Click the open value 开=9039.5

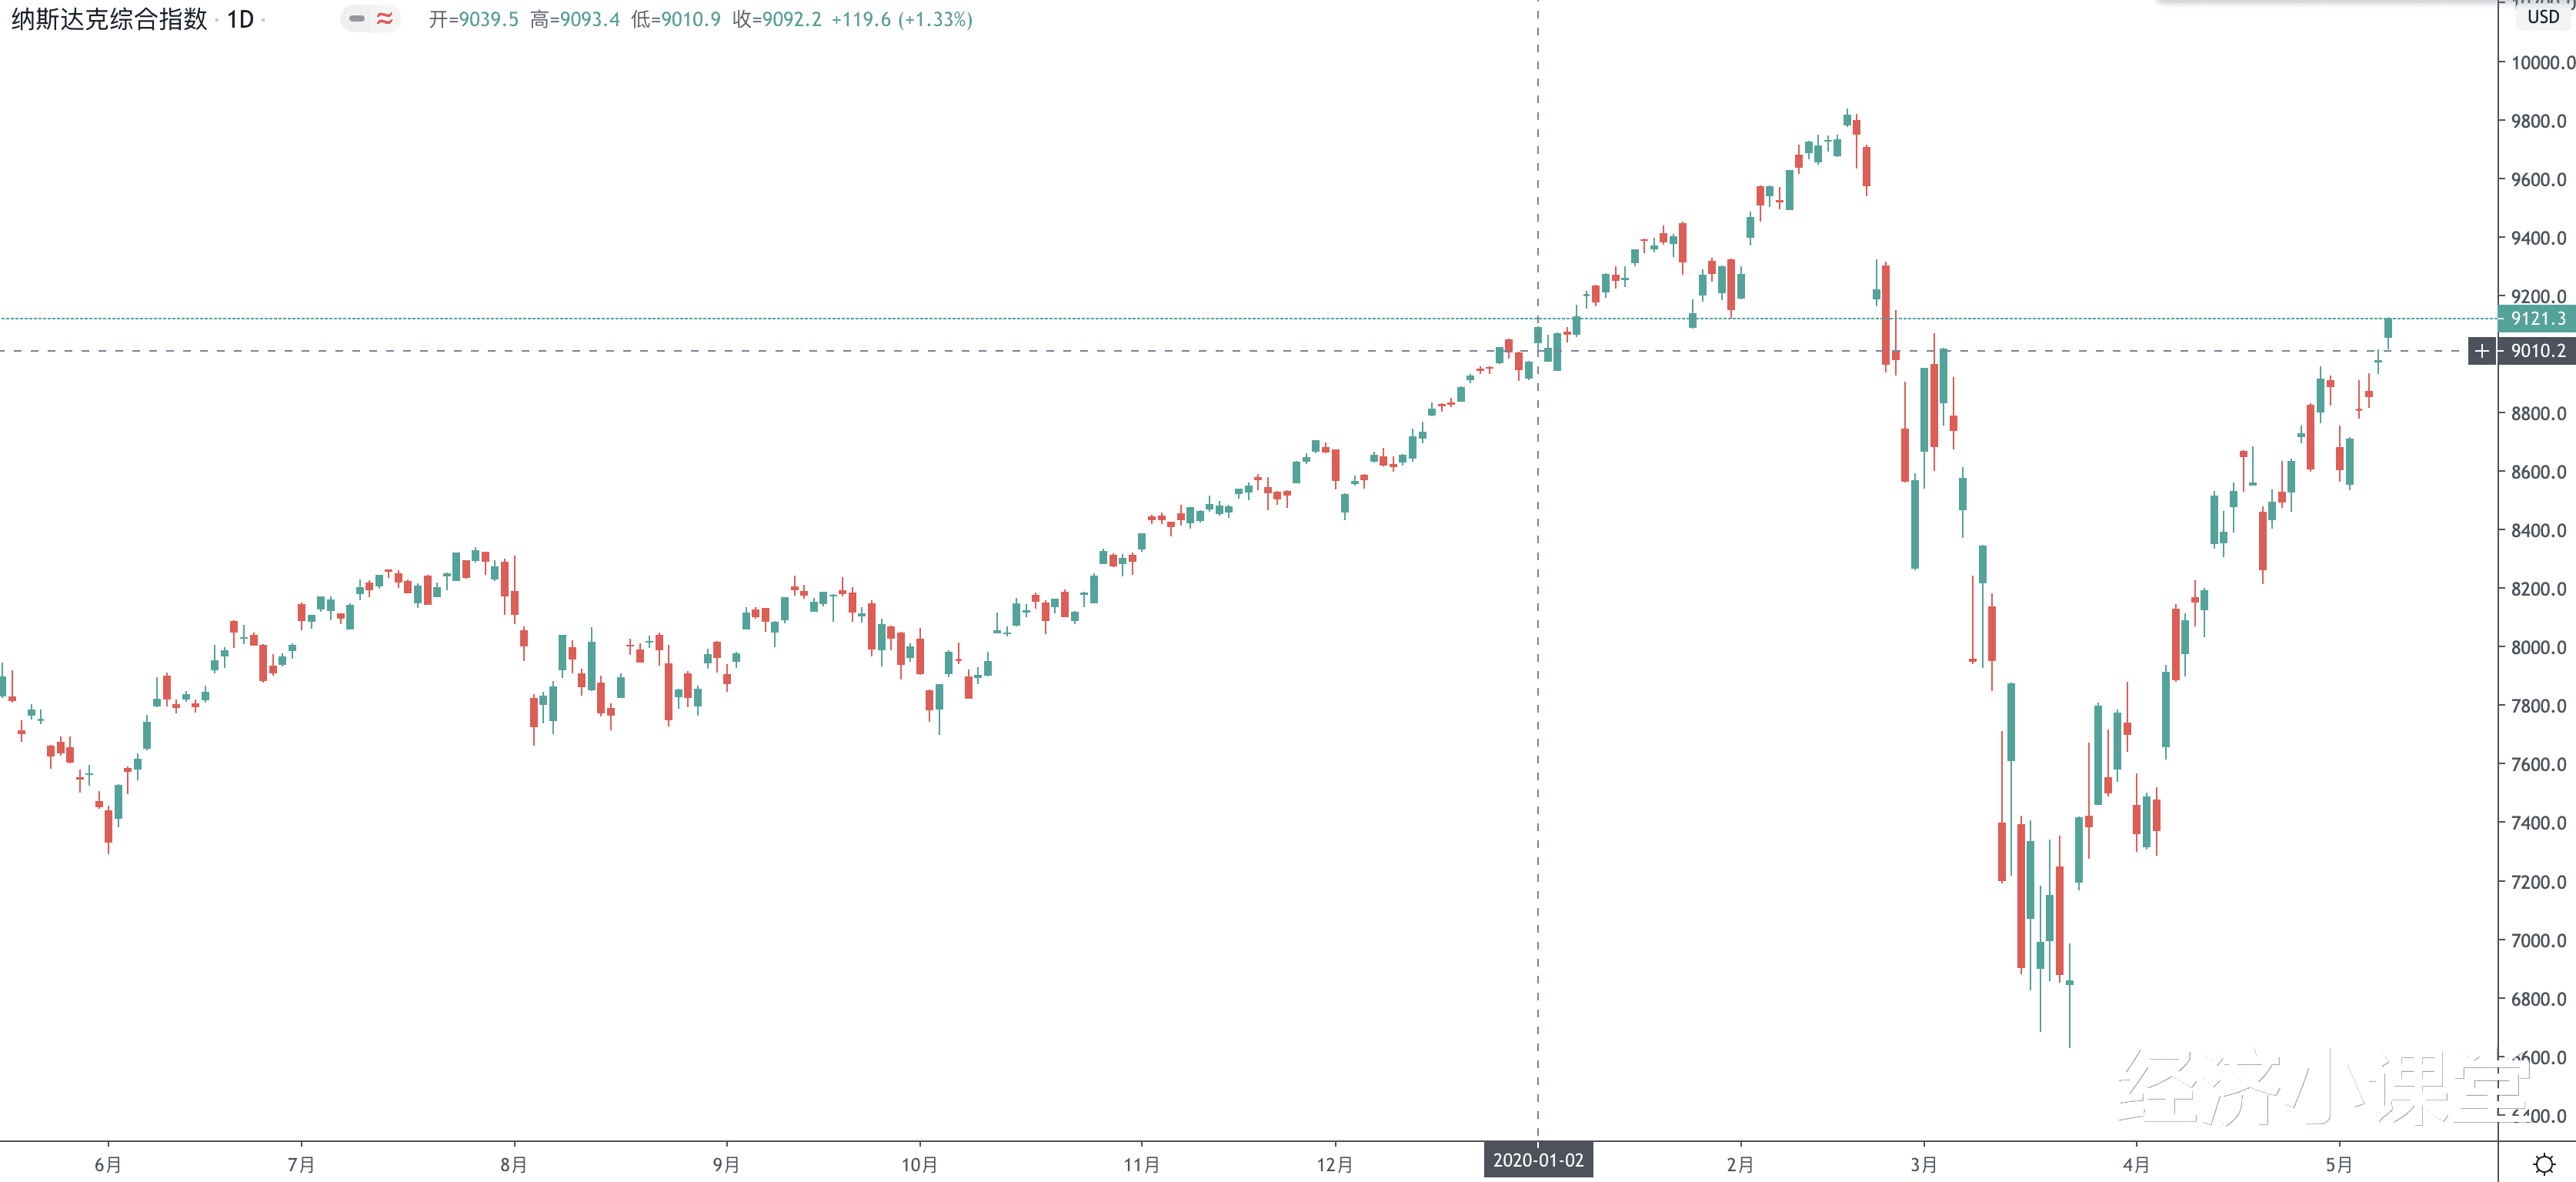coord(473,19)
